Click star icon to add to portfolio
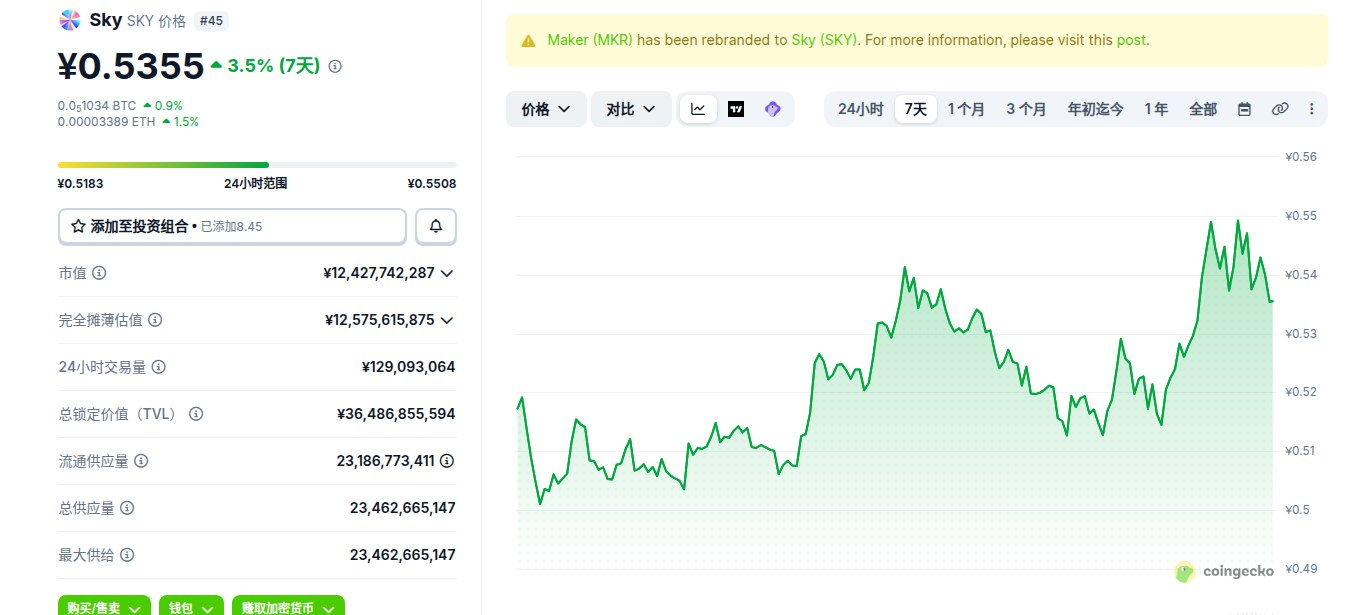 [77, 227]
